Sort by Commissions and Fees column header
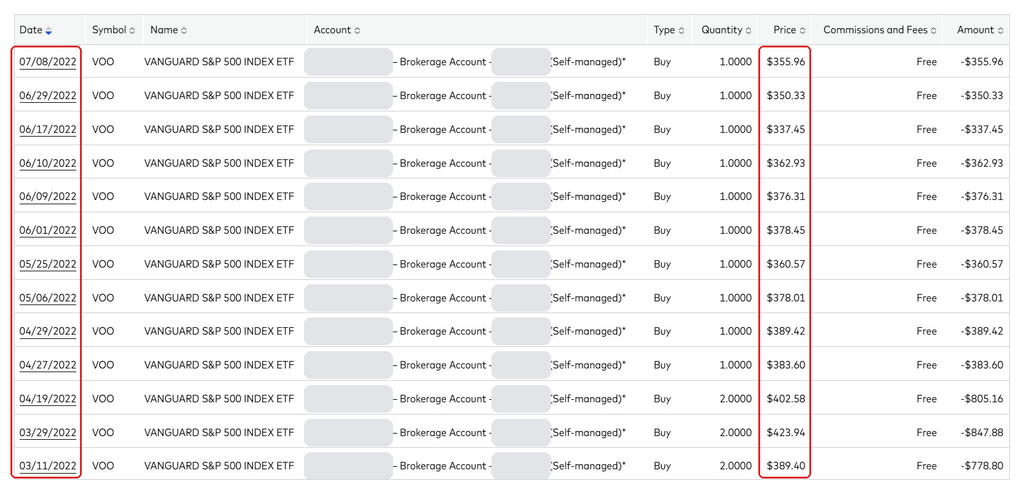 pos(880,30)
